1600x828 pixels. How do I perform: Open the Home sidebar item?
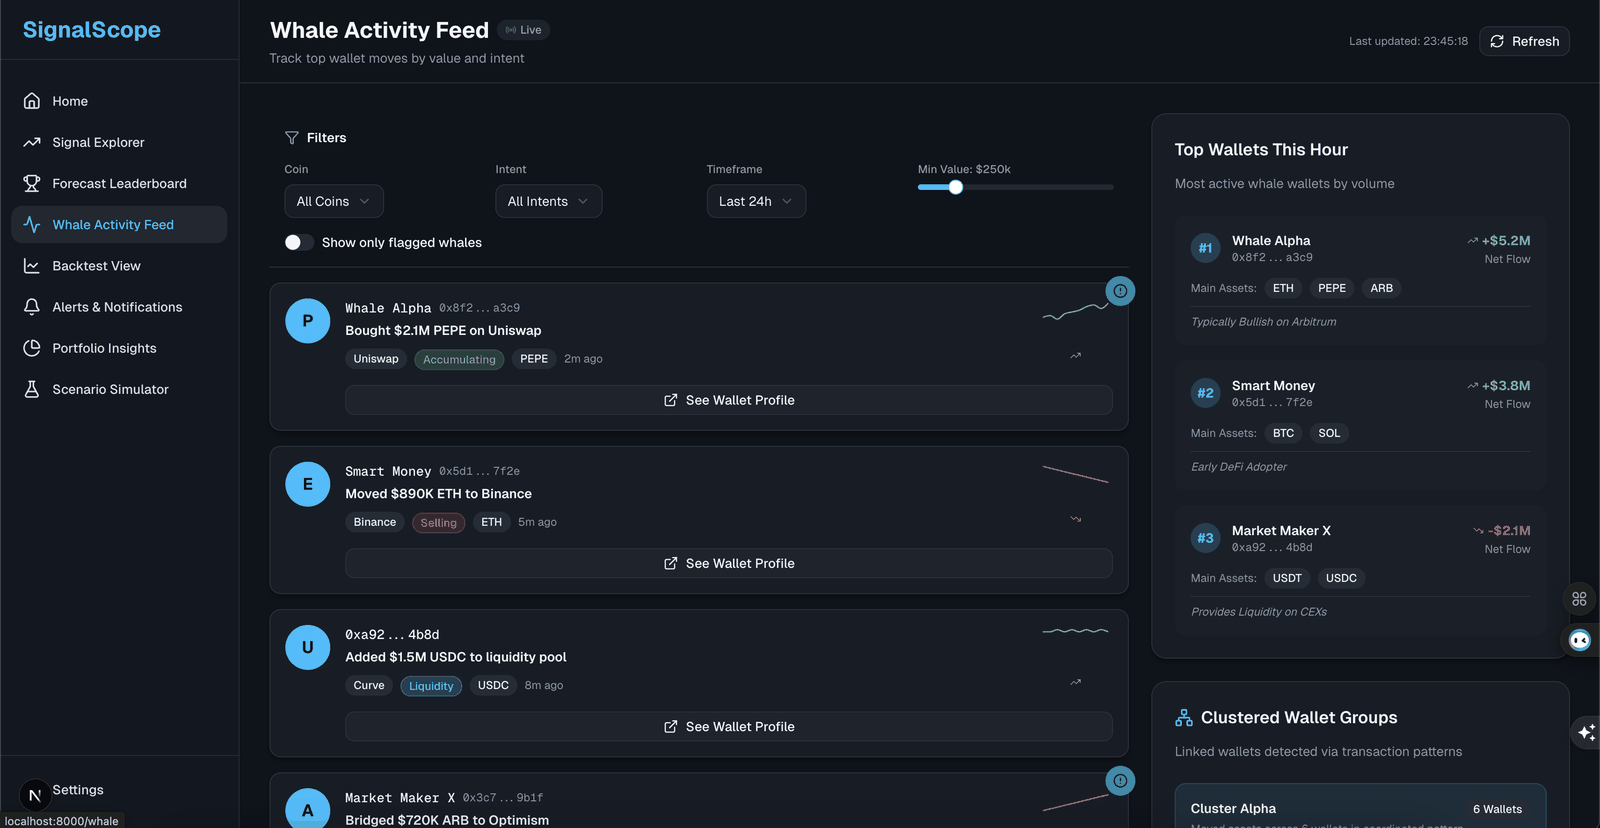tap(119, 101)
